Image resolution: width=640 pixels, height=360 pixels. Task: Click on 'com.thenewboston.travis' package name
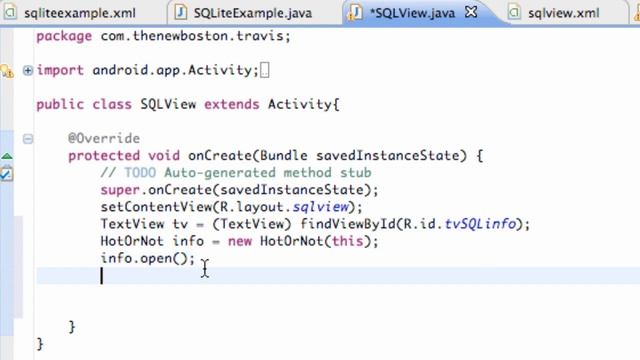pyautogui.click(x=192, y=36)
